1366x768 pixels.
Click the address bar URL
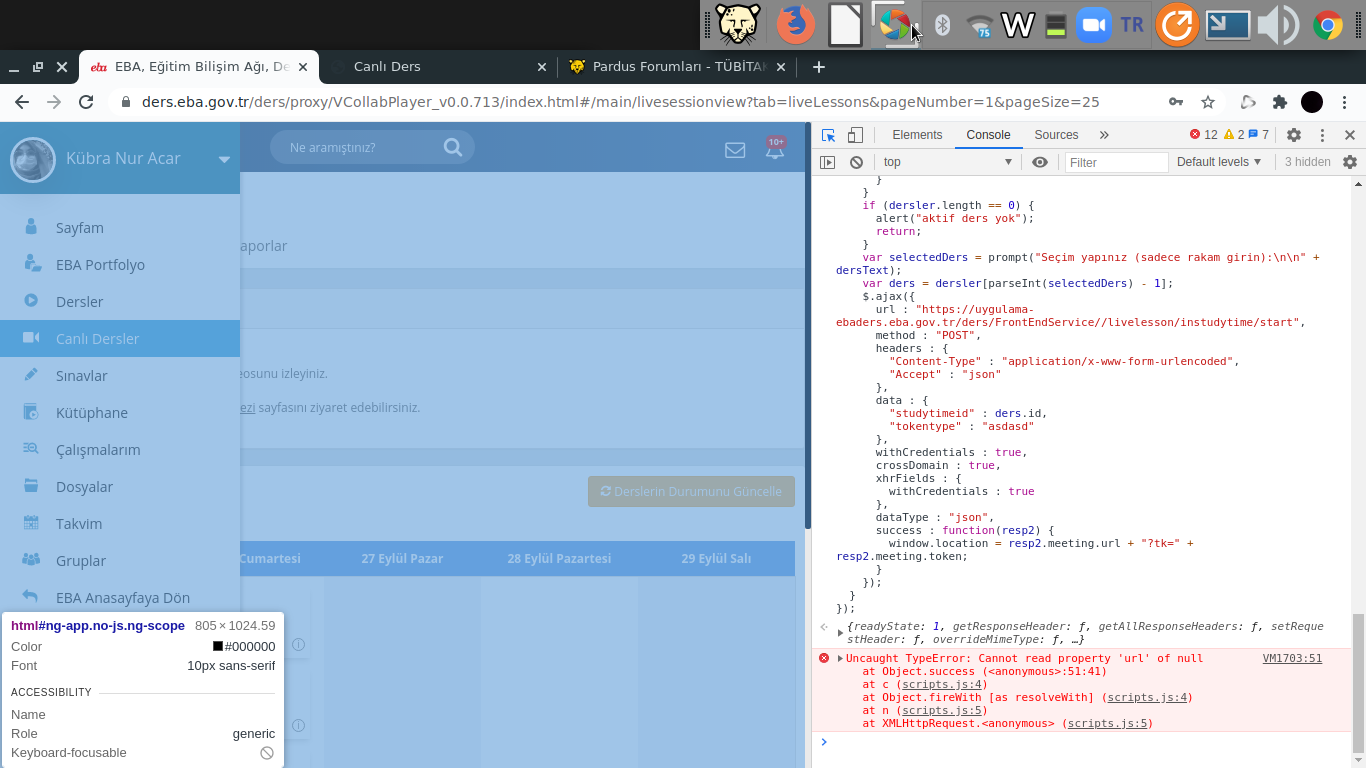click(x=620, y=102)
